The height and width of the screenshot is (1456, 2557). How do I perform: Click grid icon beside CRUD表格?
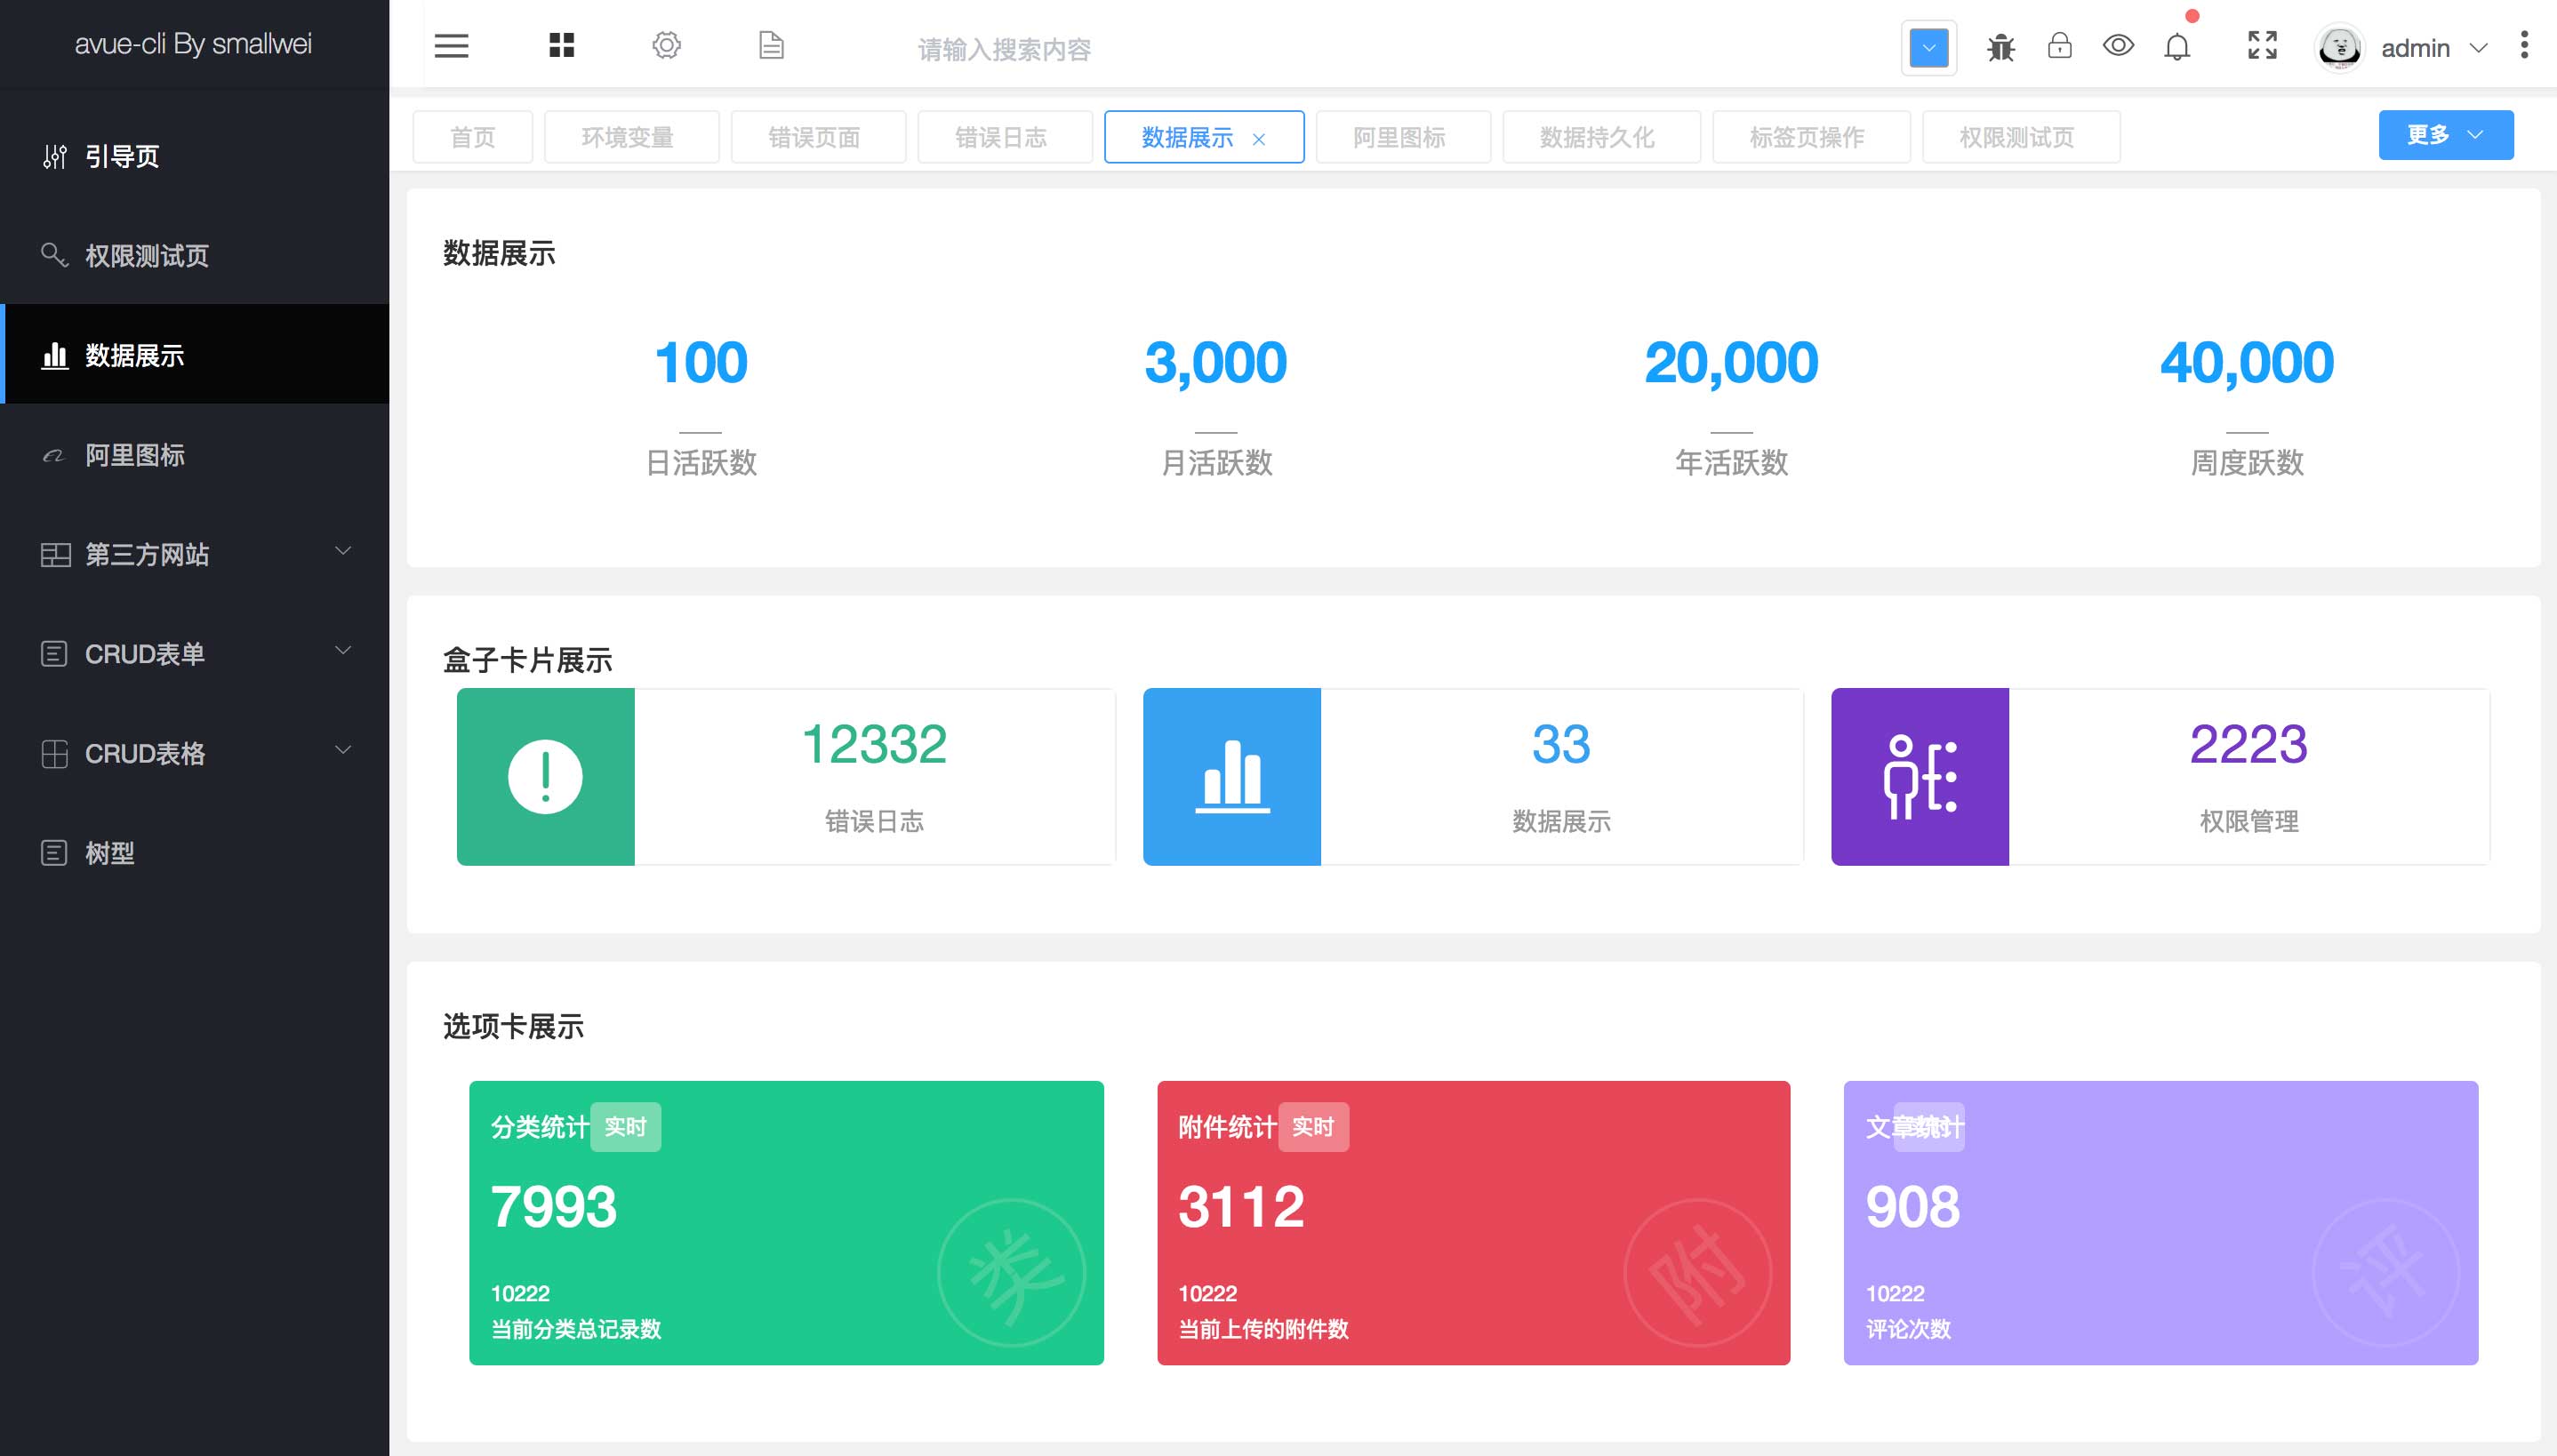click(55, 753)
